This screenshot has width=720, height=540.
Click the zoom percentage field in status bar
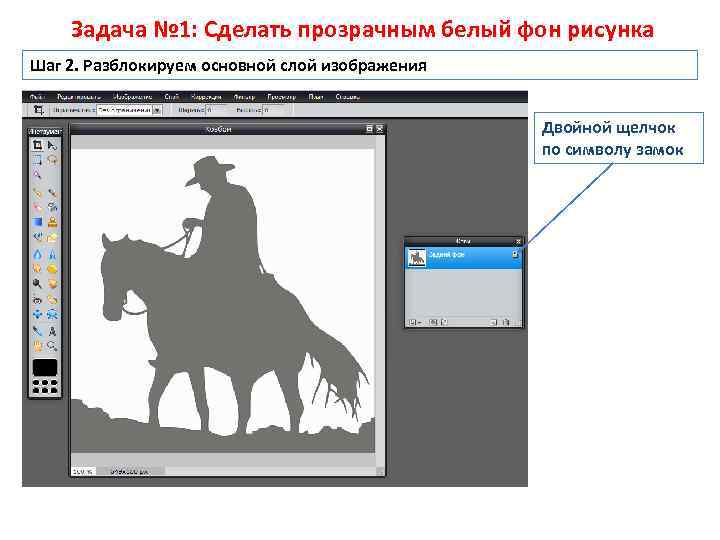point(84,471)
